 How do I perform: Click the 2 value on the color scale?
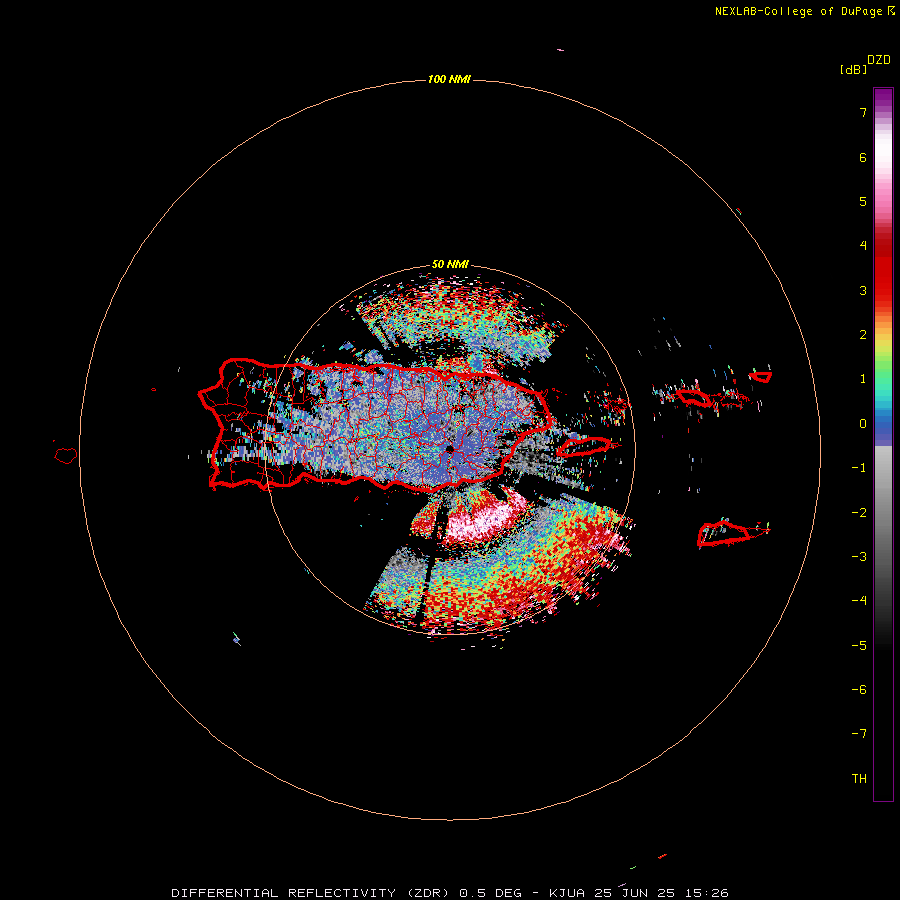tap(863, 335)
